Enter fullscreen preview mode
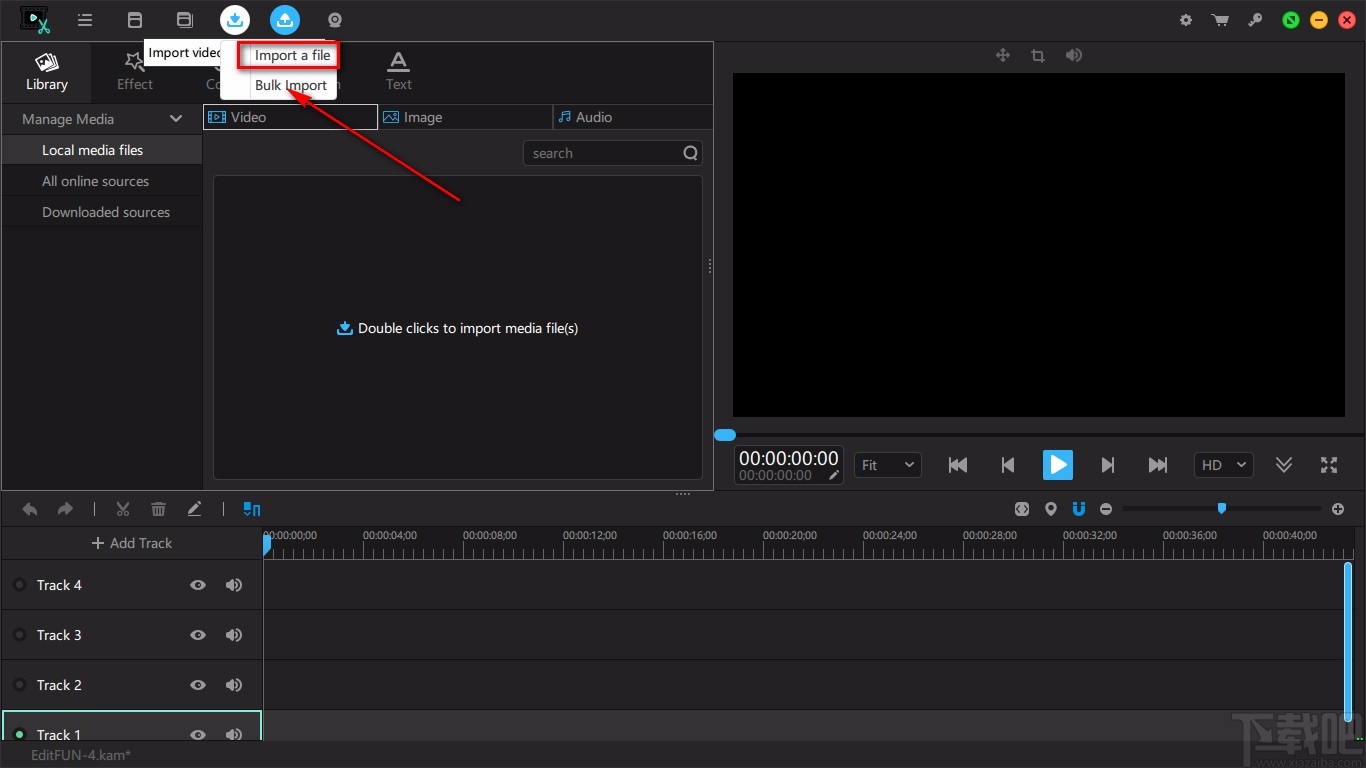 coord(1328,465)
